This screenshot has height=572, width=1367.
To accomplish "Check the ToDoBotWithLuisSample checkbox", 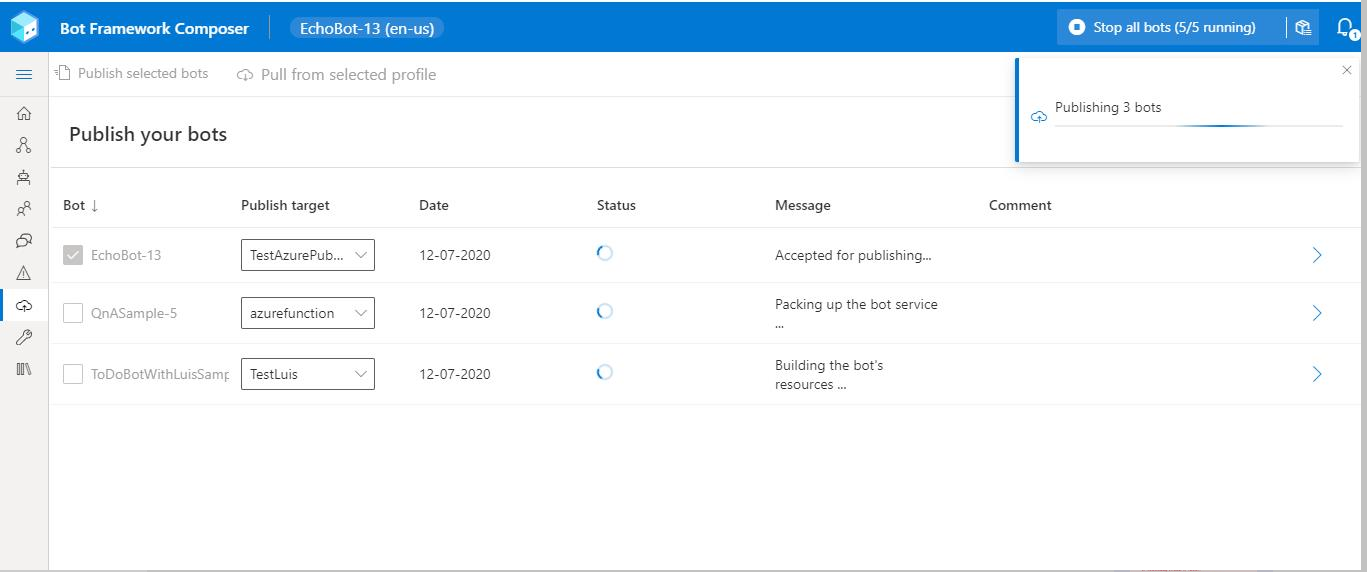I will pos(73,374).
